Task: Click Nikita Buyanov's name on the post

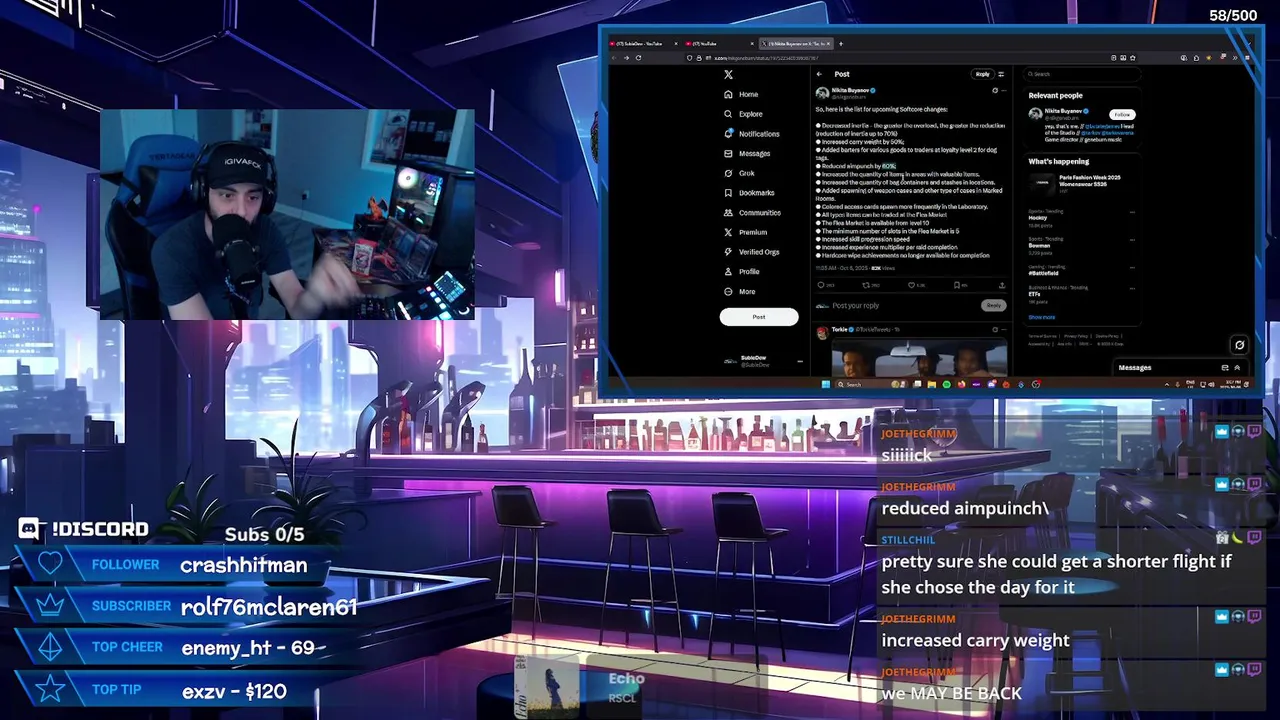Action: point(850,90)
